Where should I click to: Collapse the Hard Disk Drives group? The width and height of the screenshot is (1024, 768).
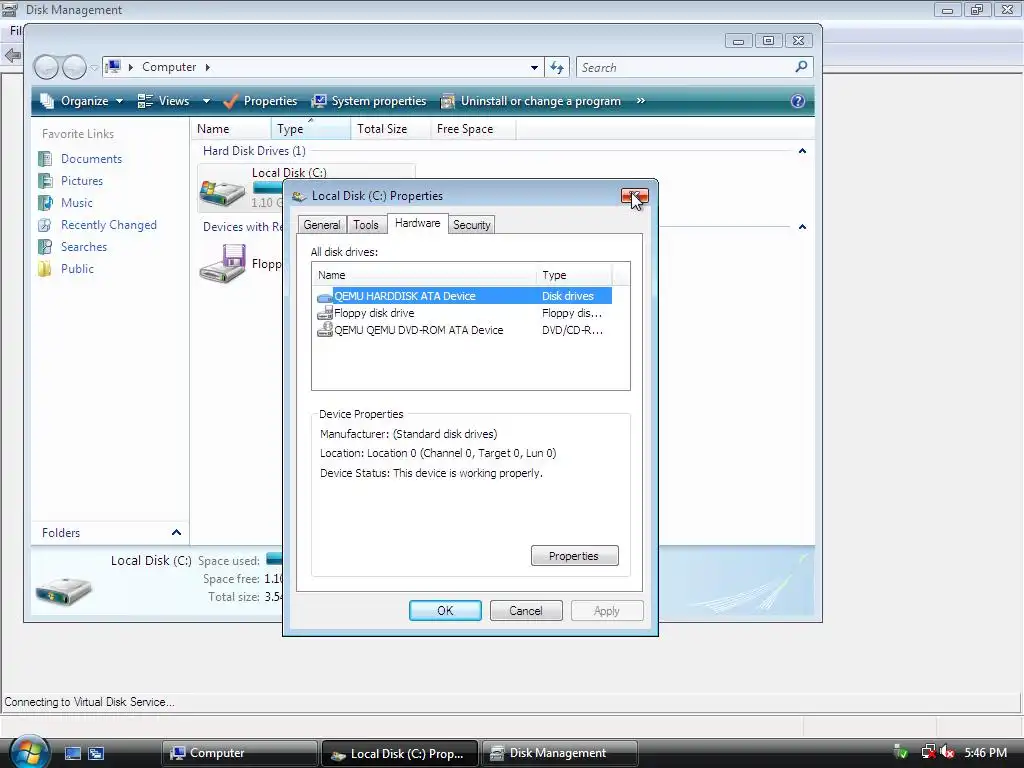(802, 151)
